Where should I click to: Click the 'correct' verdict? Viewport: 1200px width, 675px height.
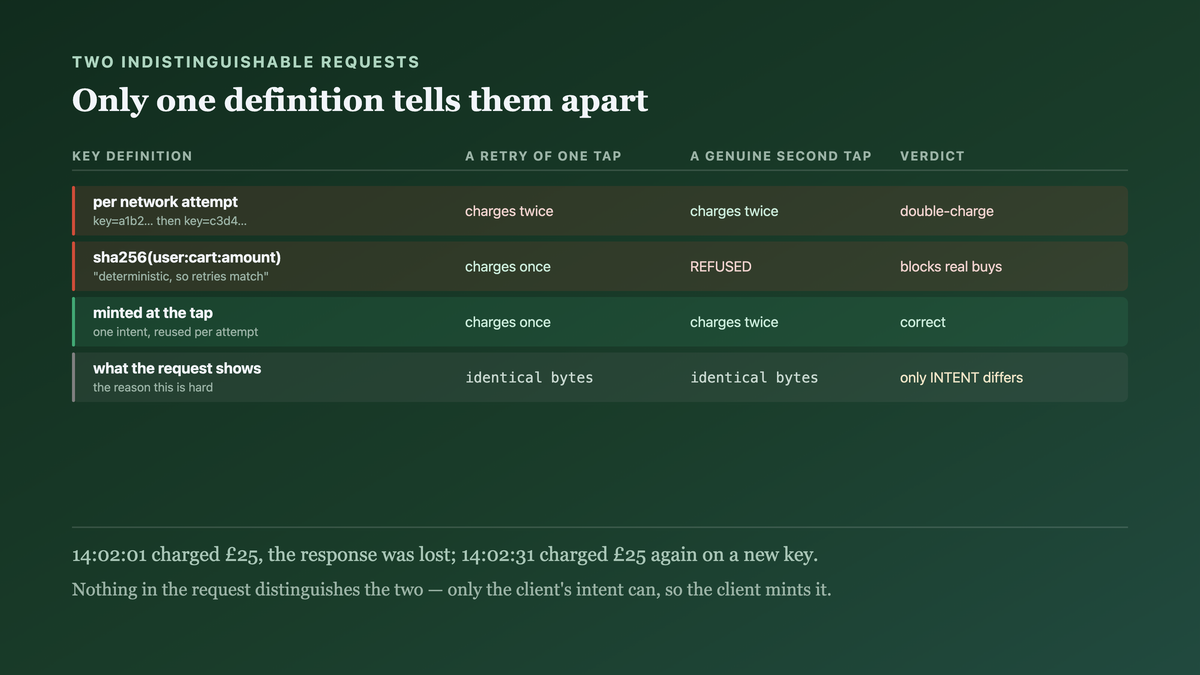tap(923, 322)
